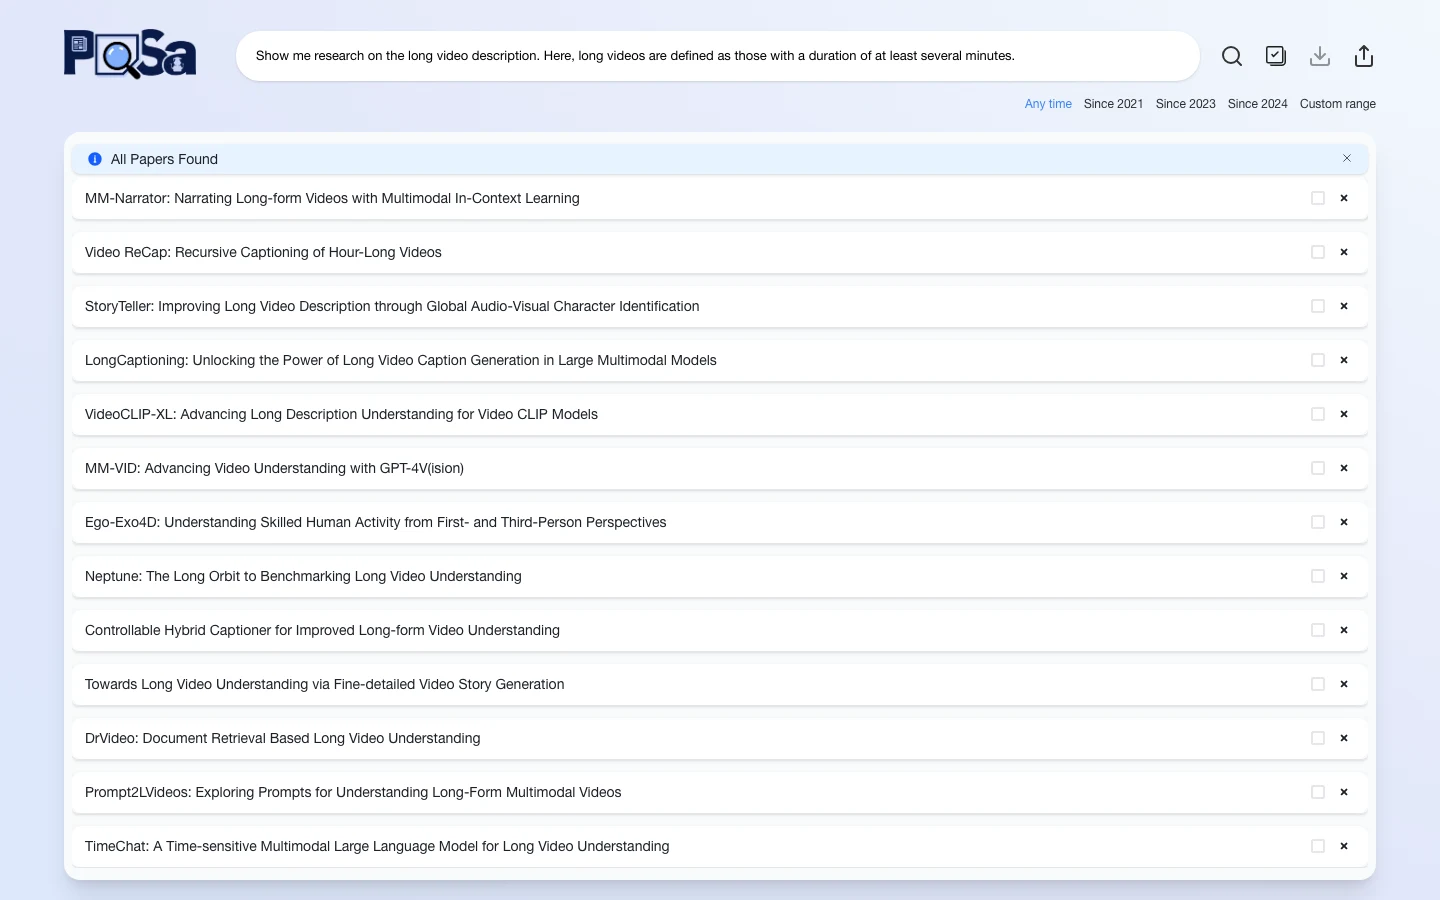
Task: Check the MM-VID paper checkbox
Action: [x=1318, y=468]
